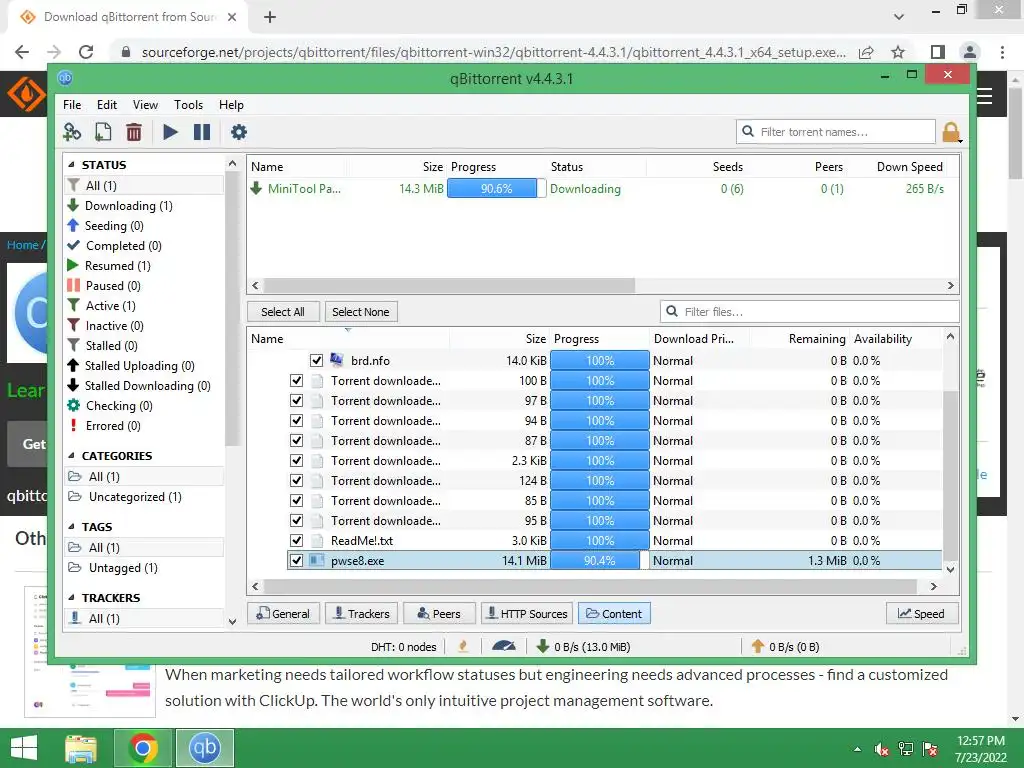The image size is (1024, 768).
Task: Select the Checking (0) status filter
Action: [x=119, y=406]
